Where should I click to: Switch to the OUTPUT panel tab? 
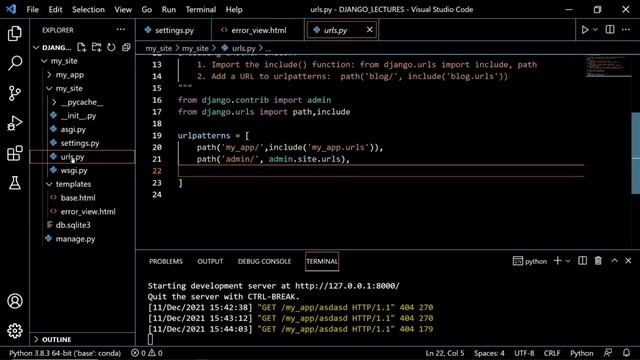coord(210,261)
